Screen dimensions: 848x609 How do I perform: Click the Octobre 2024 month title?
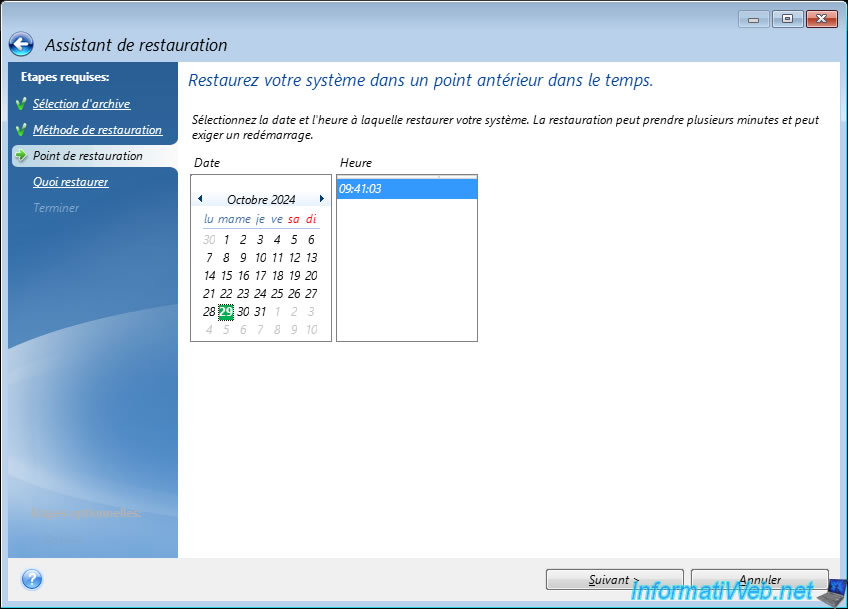tap(261, 200)
